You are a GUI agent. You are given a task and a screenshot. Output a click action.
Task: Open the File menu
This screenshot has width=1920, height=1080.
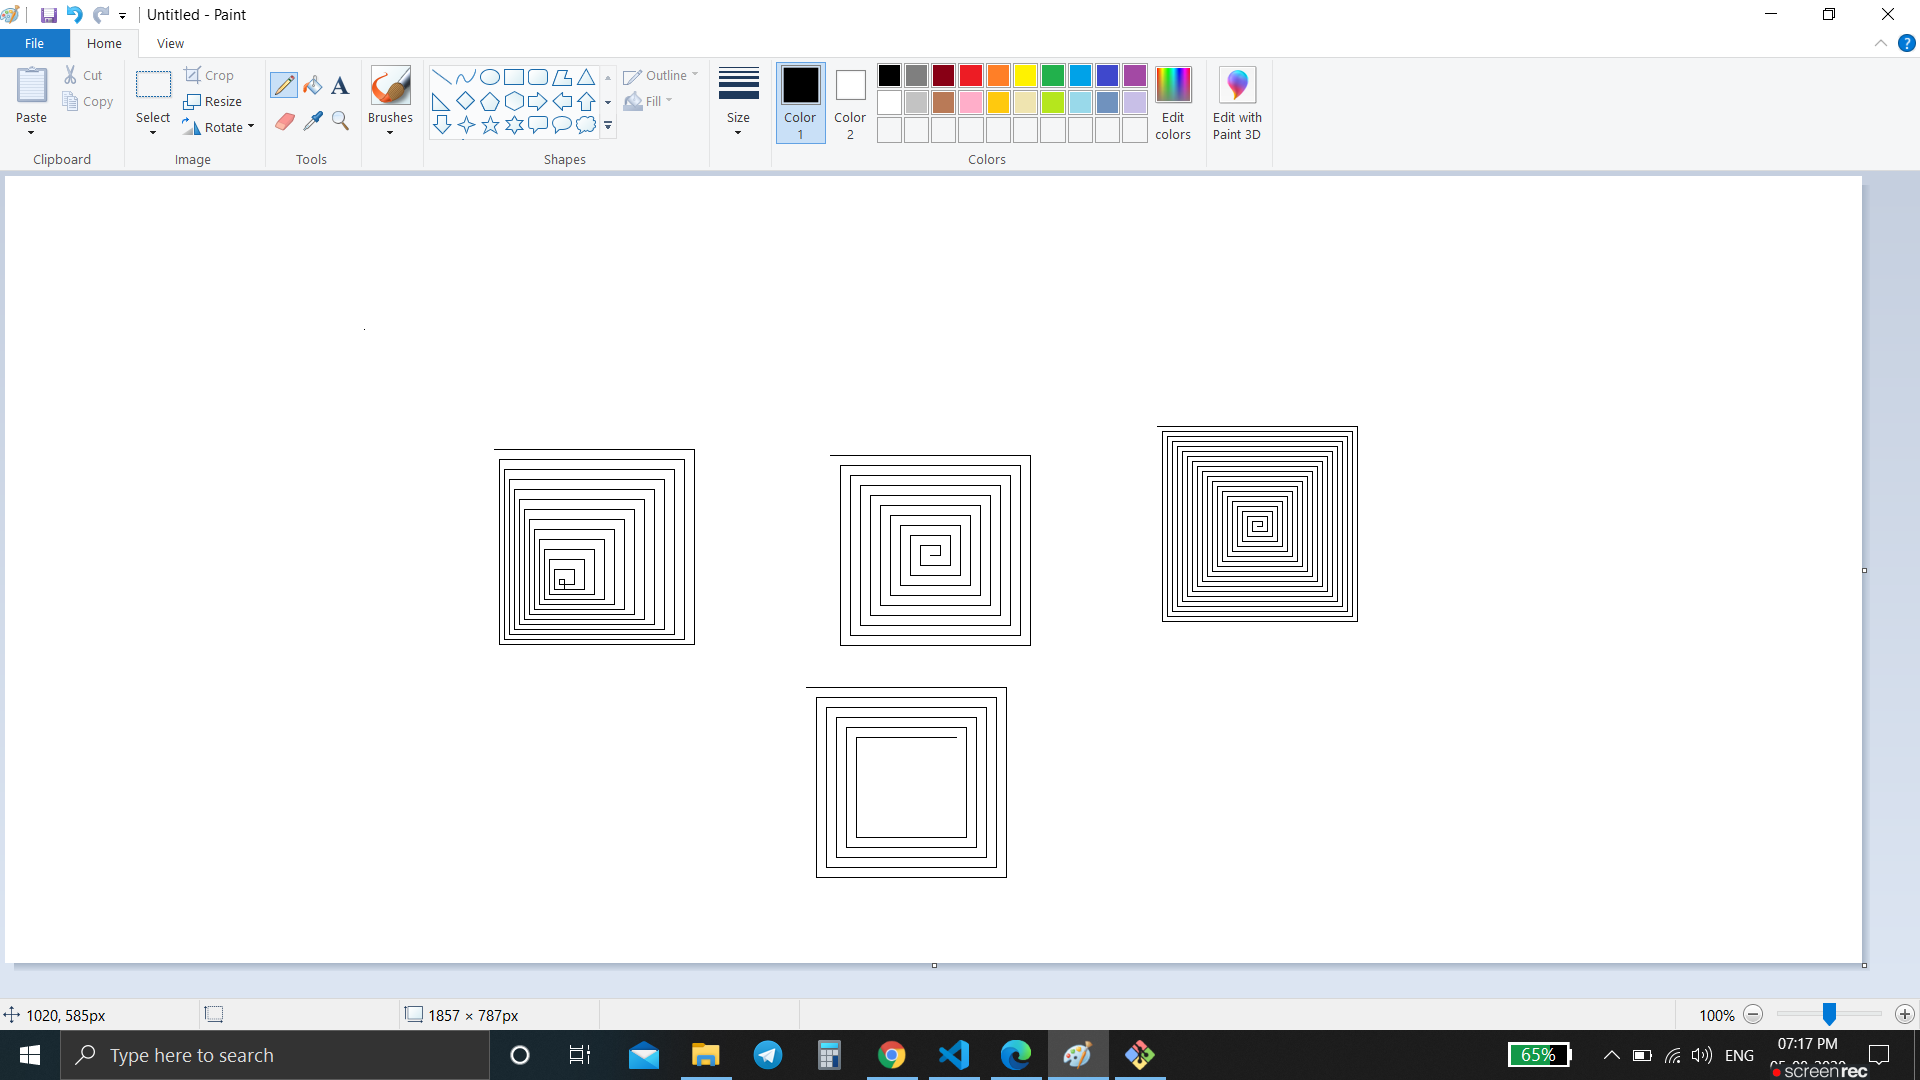[34, 43]
